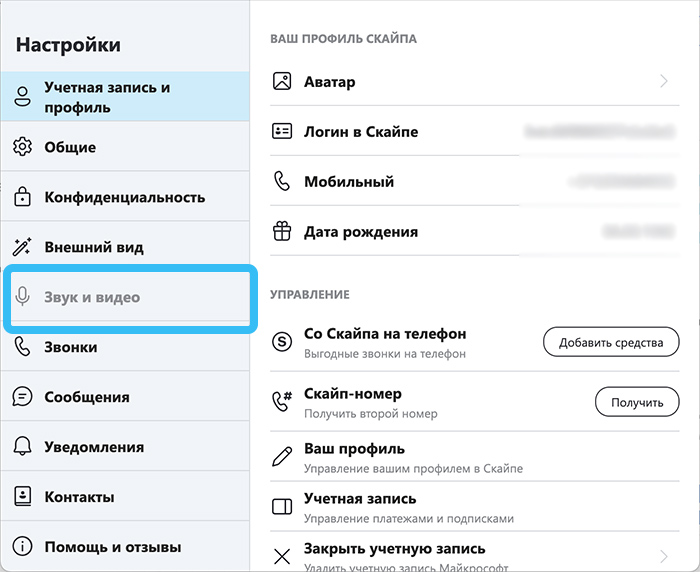
Task: Click the speech bubble icon for Сообщения
Action: click(22, 397)
